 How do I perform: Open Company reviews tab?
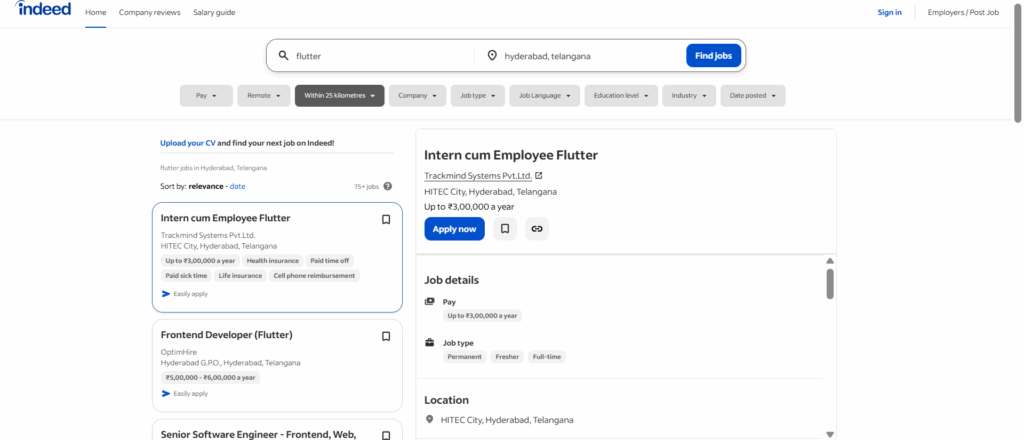click(149, 12)
